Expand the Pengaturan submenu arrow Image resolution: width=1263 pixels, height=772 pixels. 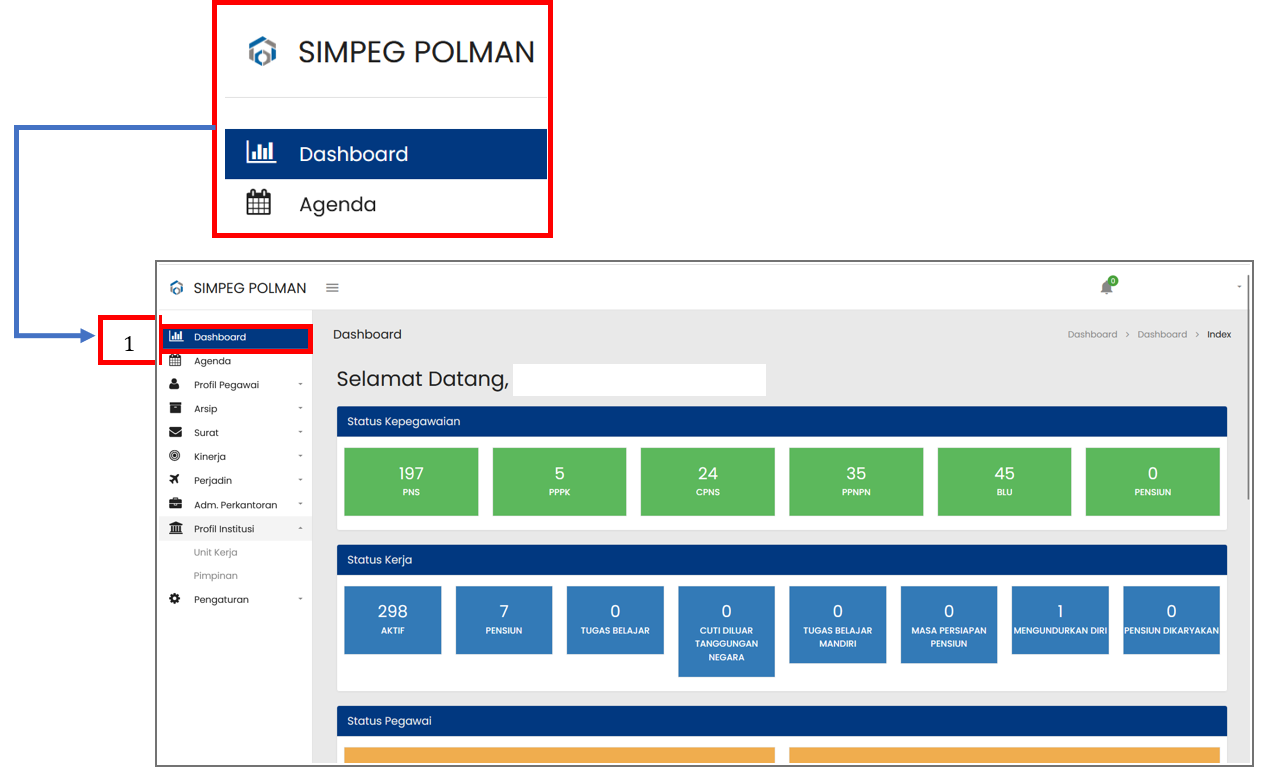point(300,600)
